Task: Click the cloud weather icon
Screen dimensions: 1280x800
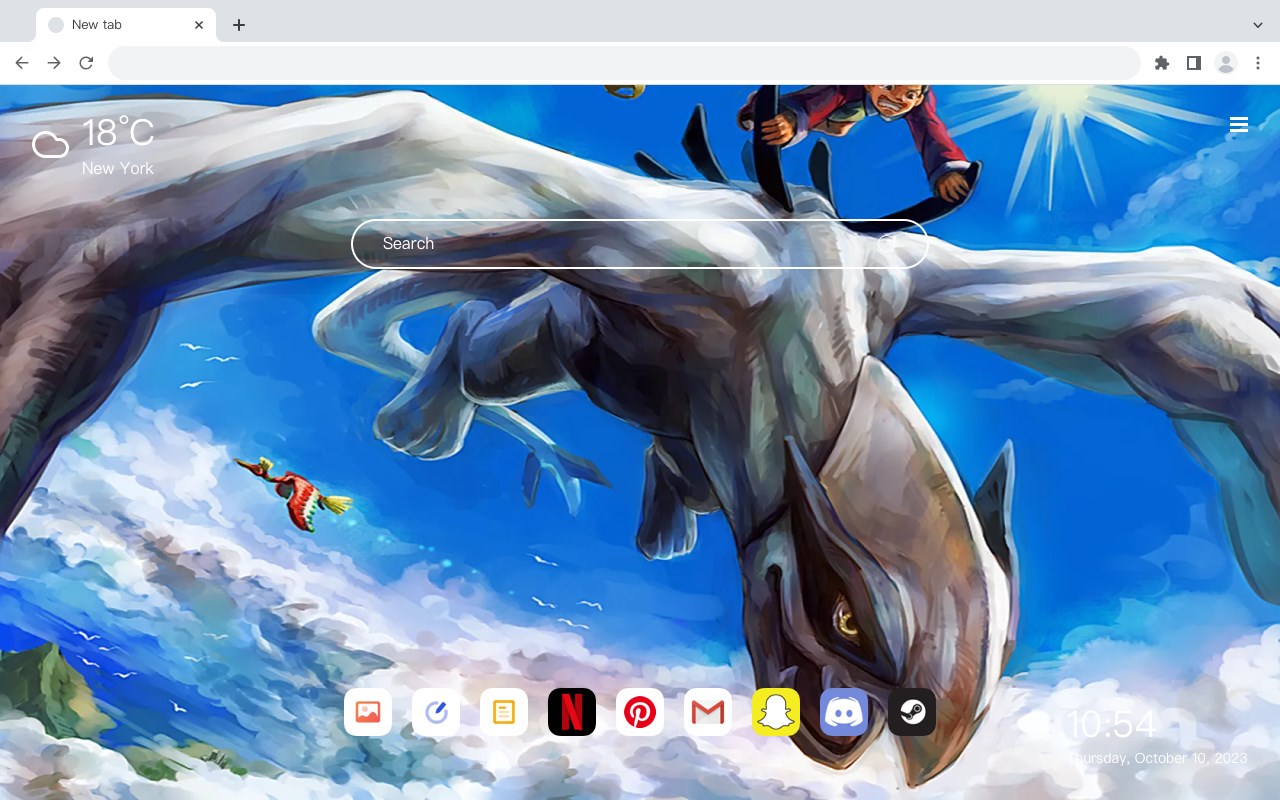Action: click(50, 146)
